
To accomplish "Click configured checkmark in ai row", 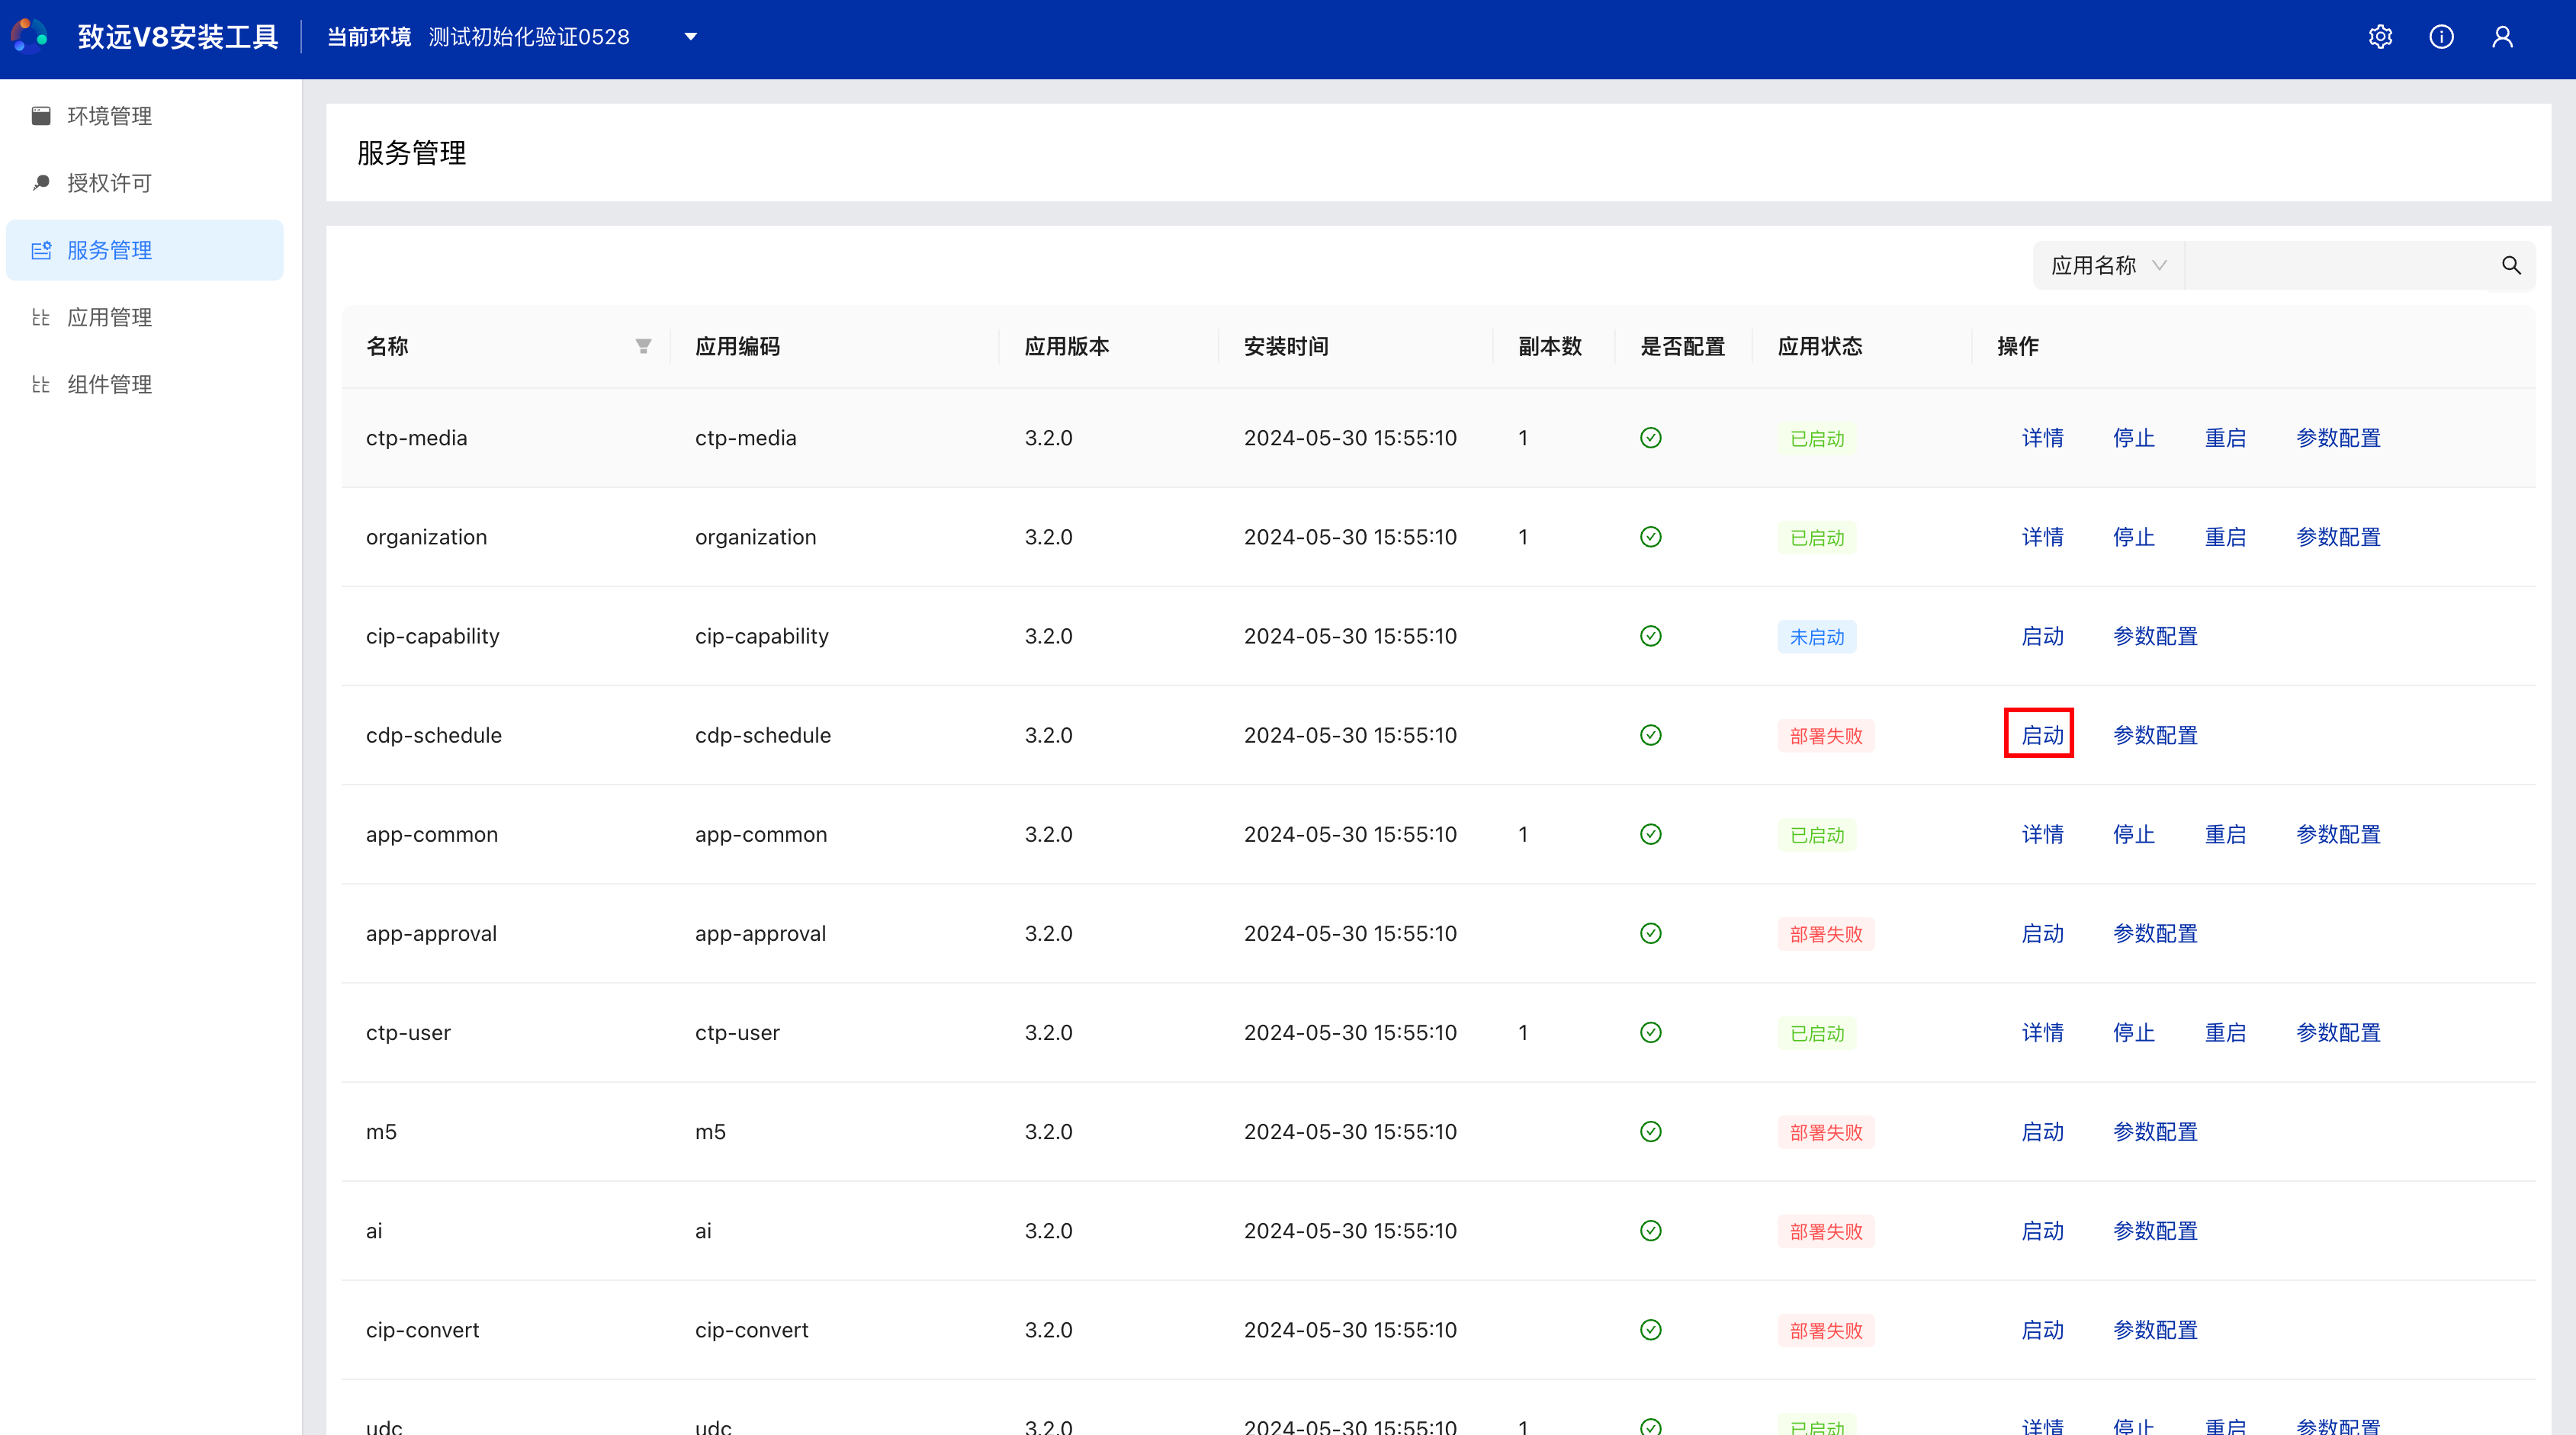I will coord(1651,1230).
